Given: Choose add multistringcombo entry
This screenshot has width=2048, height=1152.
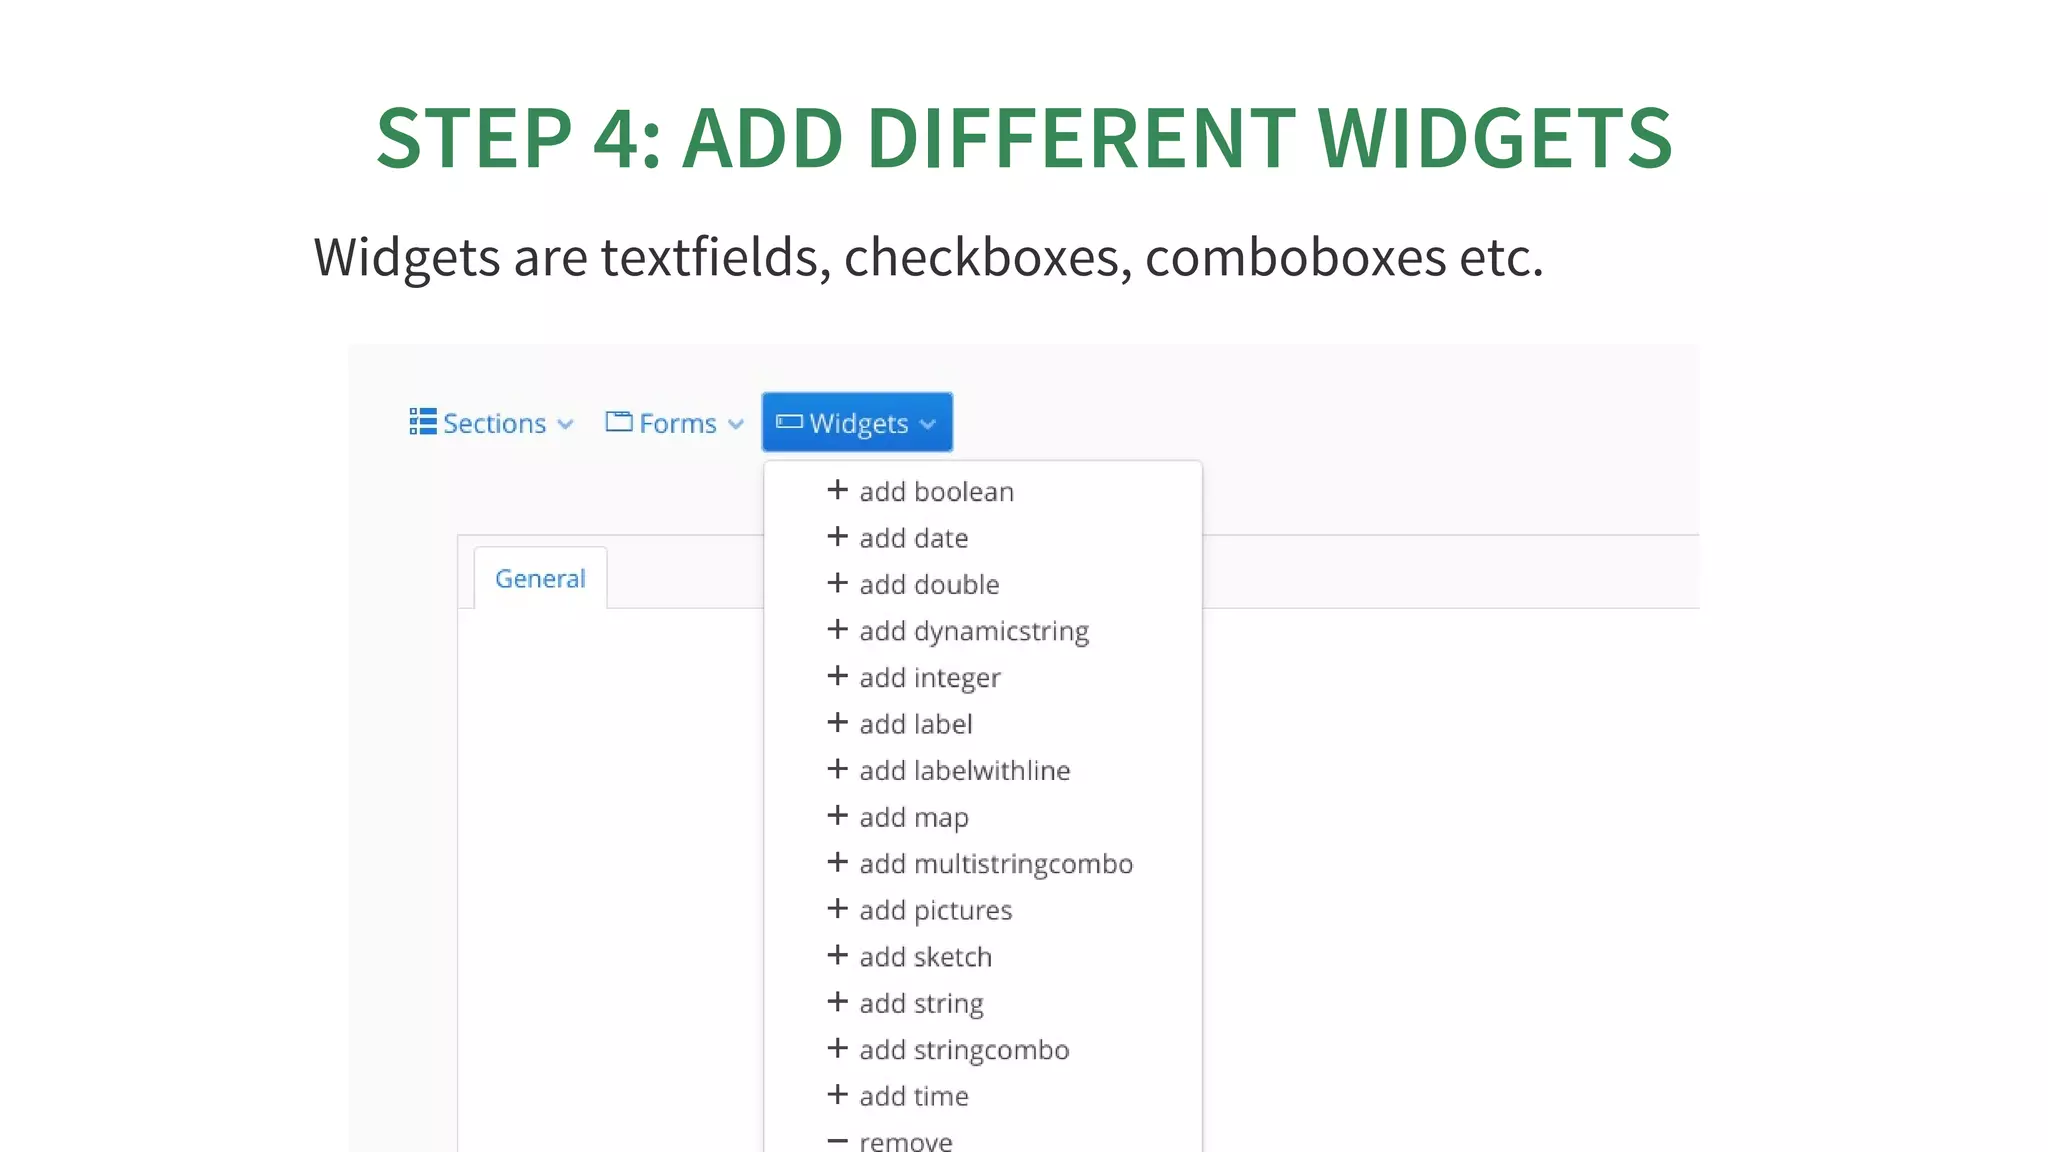Looking at the screenshot, I should 982,863.
